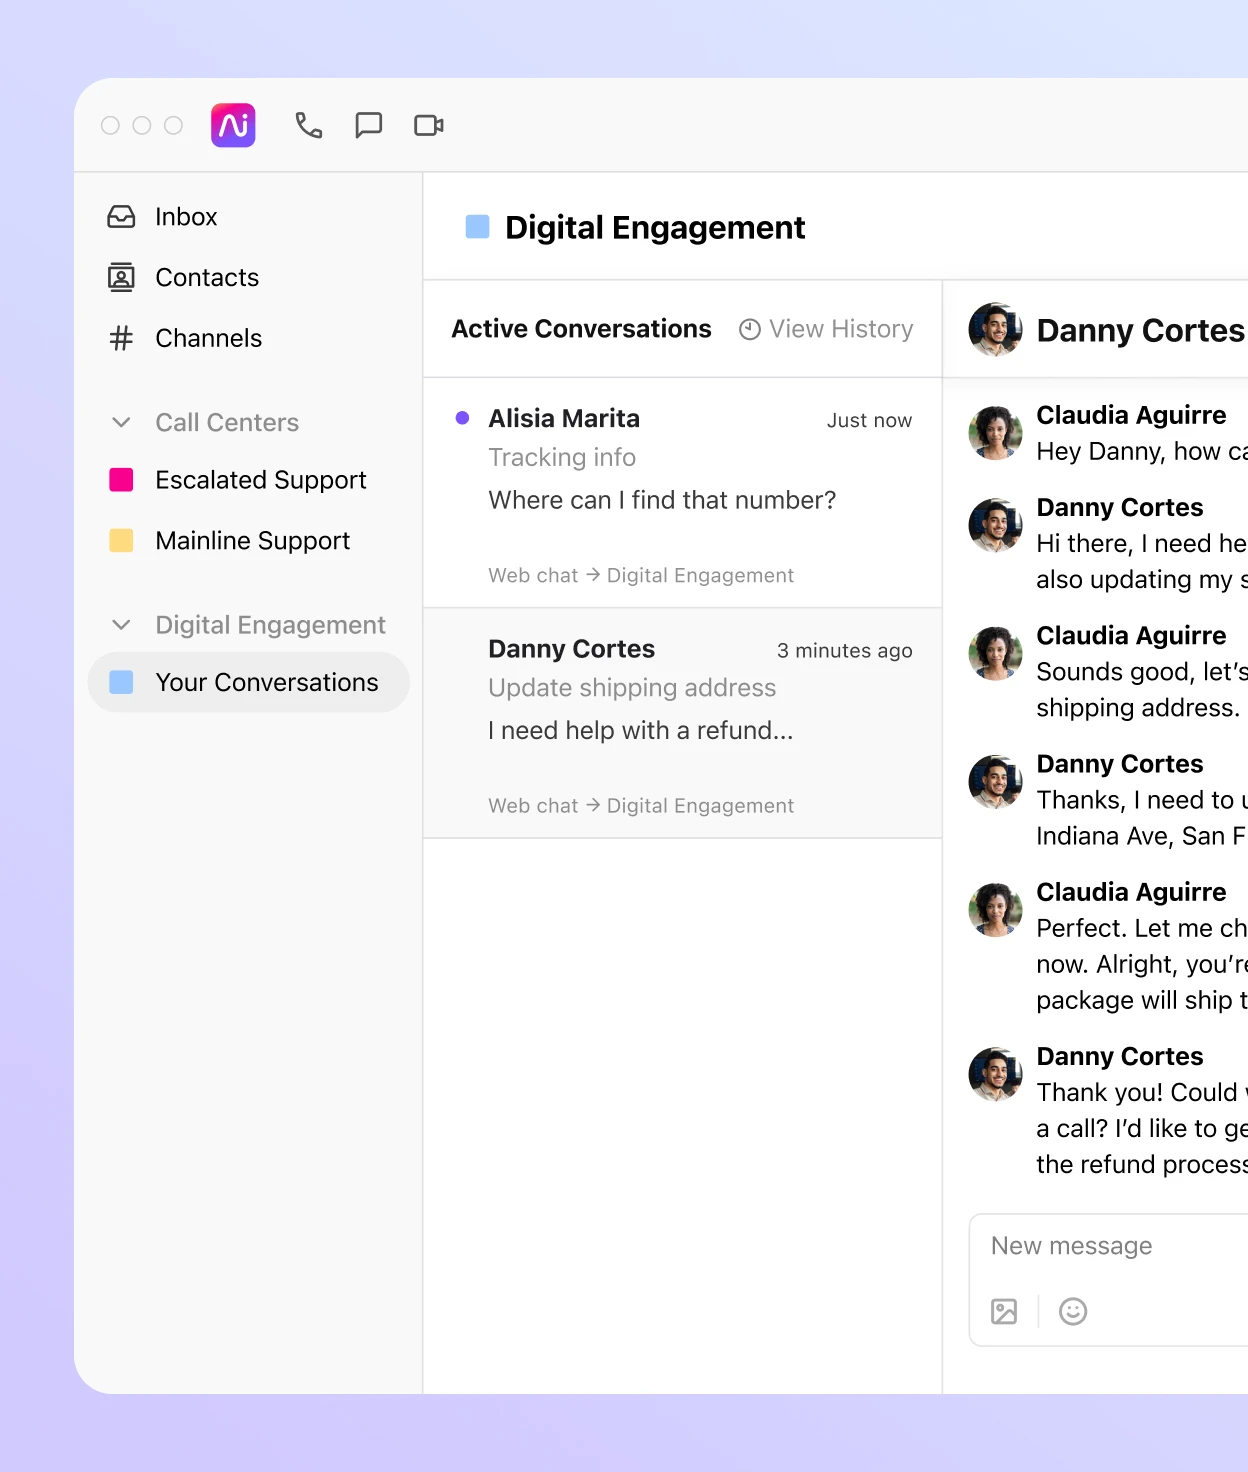
Task: Select Your Conversations in the sidebar
Action: pos(267,682)
